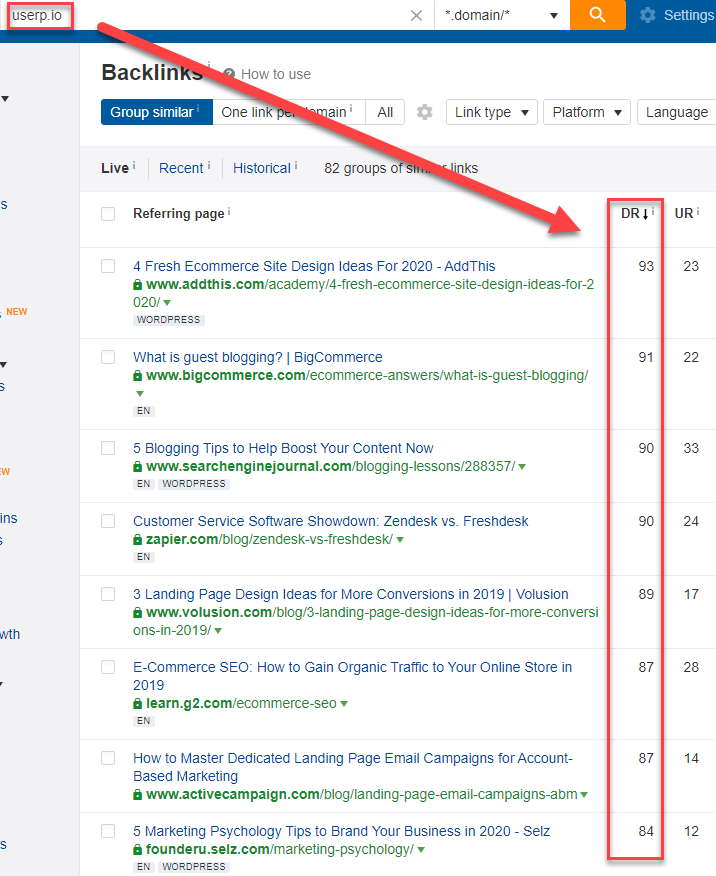
Task: Click the How to use question mark icon
Action: (228, 74)
